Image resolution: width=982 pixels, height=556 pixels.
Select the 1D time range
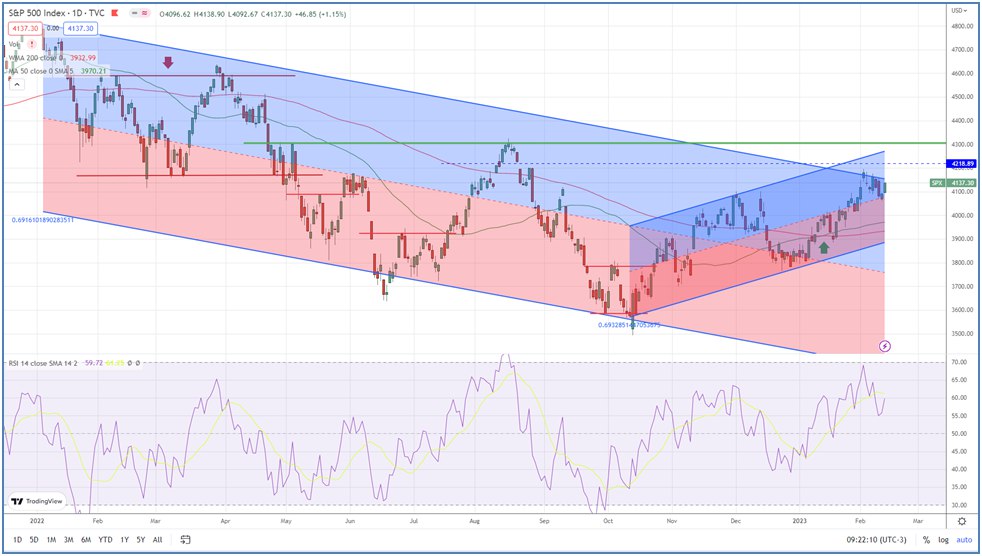(x=17, y=540)
